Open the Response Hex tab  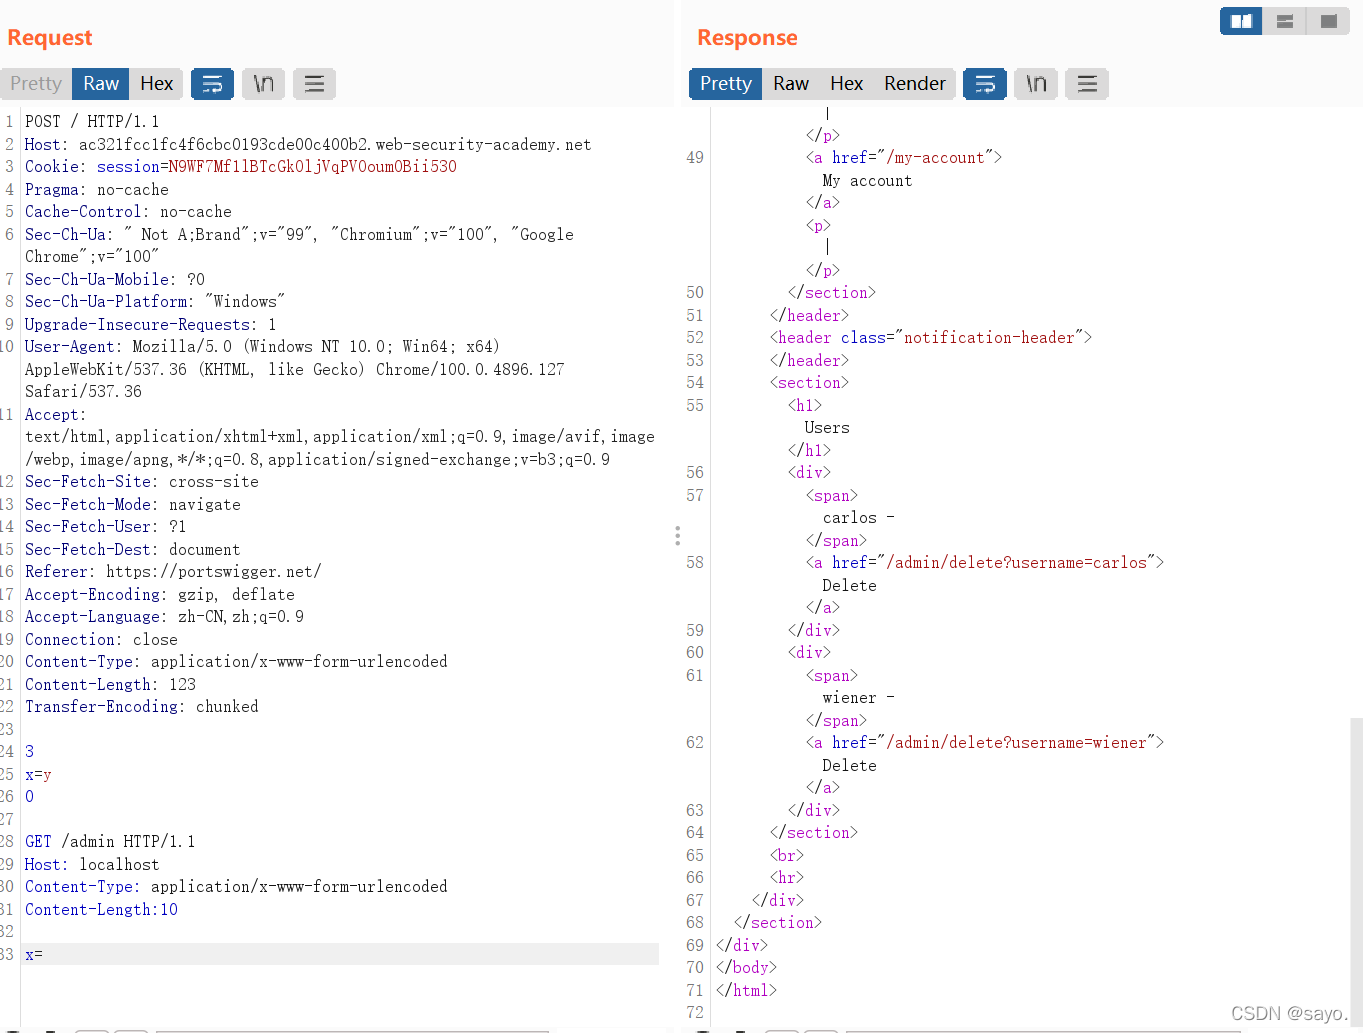[846, 84]
